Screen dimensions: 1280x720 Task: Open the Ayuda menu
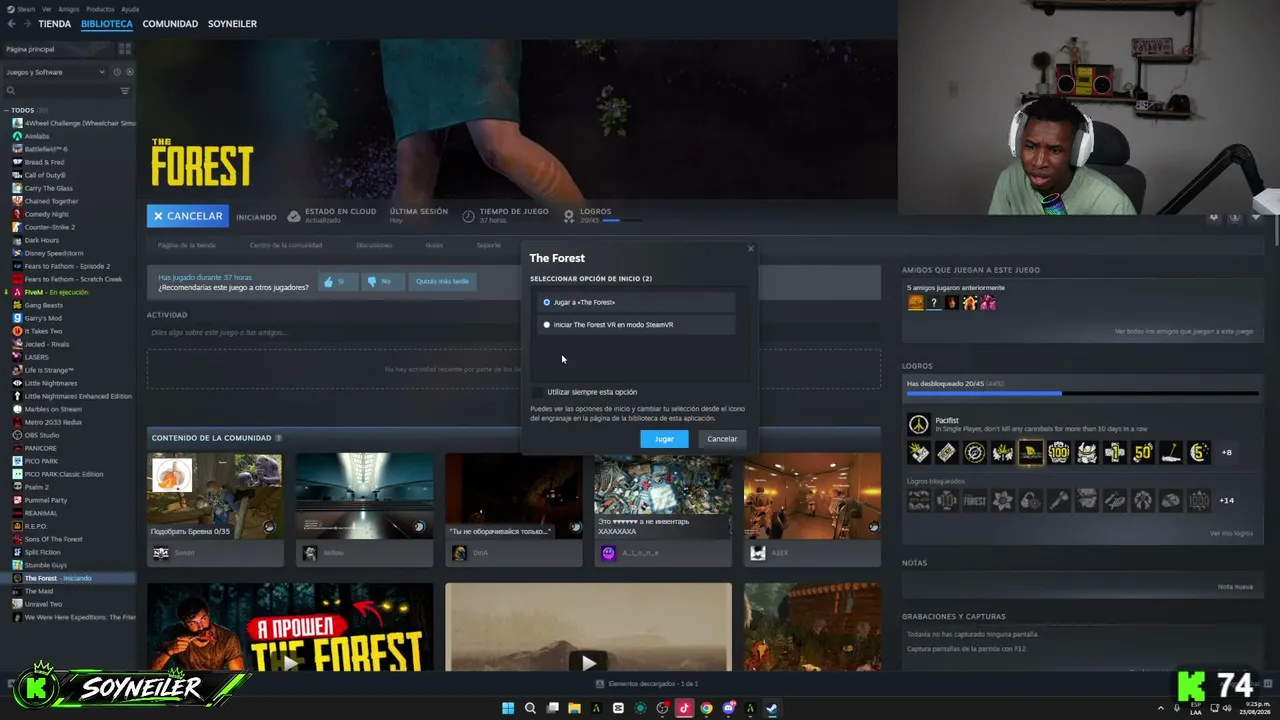pyautogui.click(x=130, y=9)
